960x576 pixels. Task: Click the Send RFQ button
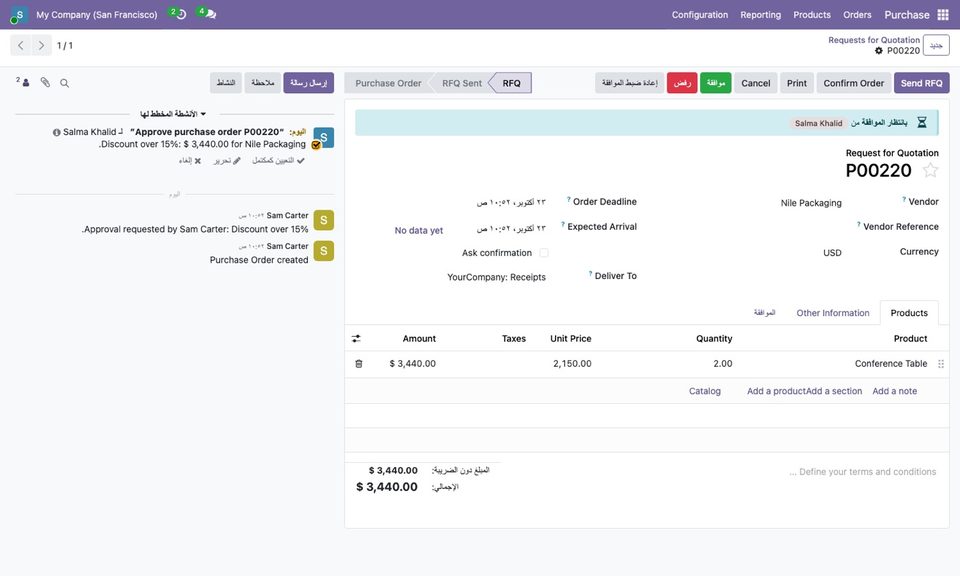(921, 83)
